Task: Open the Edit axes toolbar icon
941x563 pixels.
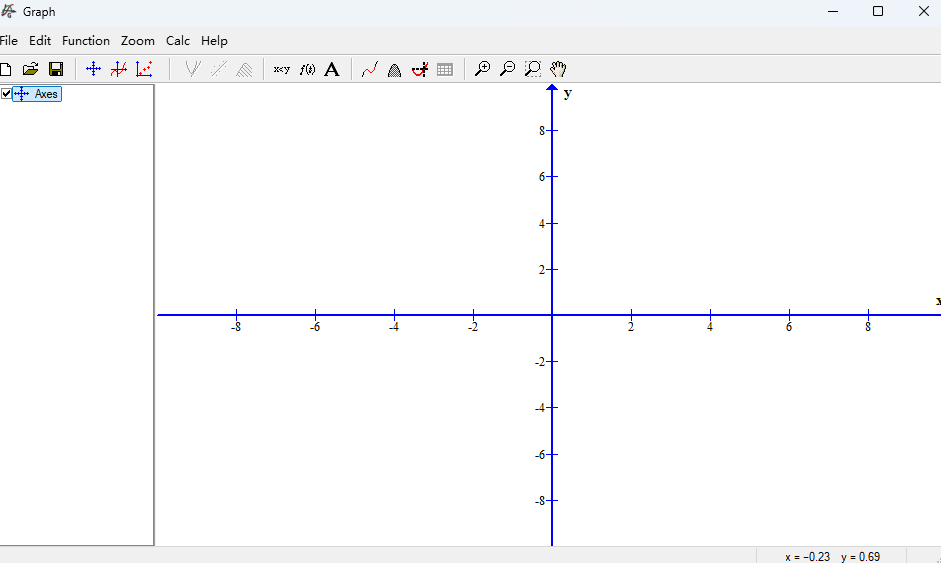Action: point(93,69)
